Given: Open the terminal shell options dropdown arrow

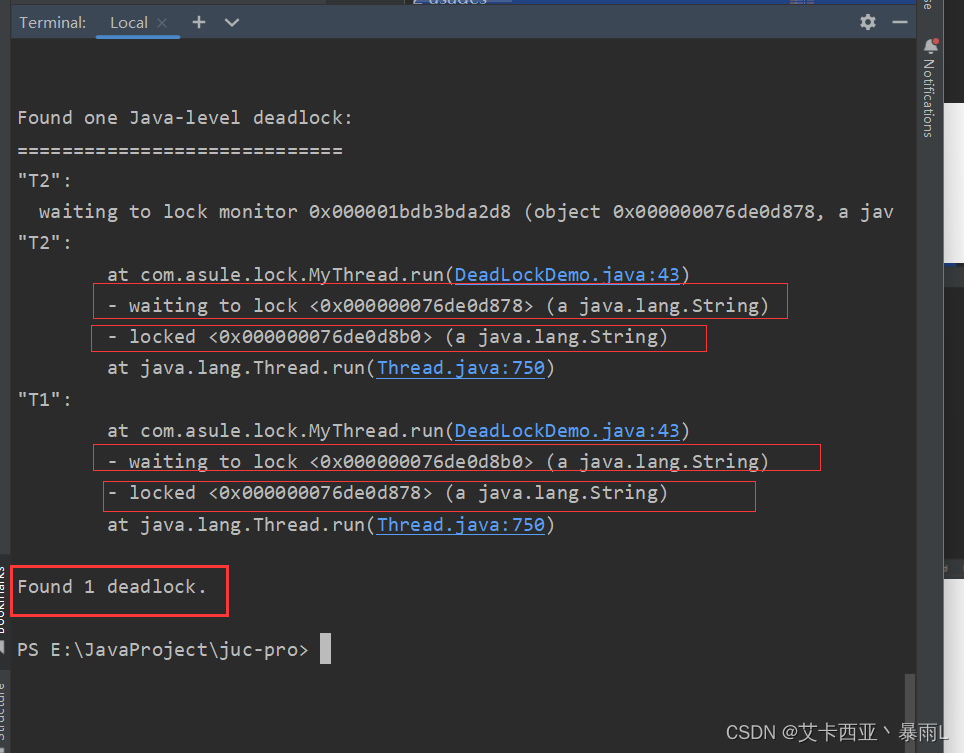Looking at the screenshot, I should (x=232, y=23).
